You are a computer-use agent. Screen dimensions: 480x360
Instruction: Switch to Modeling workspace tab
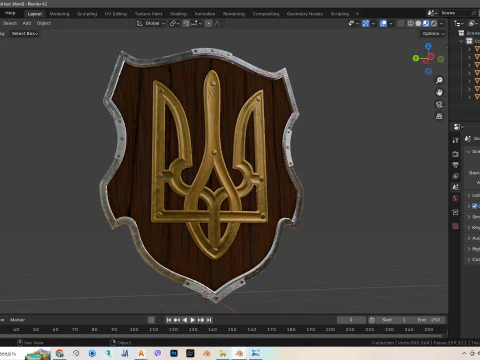[59, 14]
